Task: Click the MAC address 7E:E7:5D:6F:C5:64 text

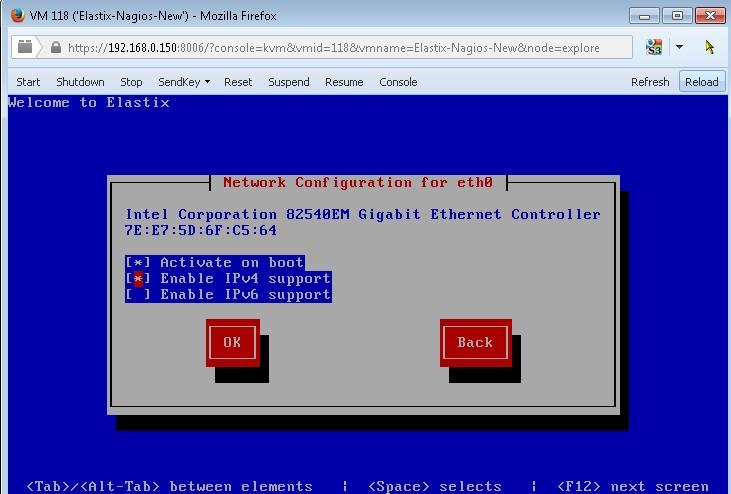Action: [201, 230]
